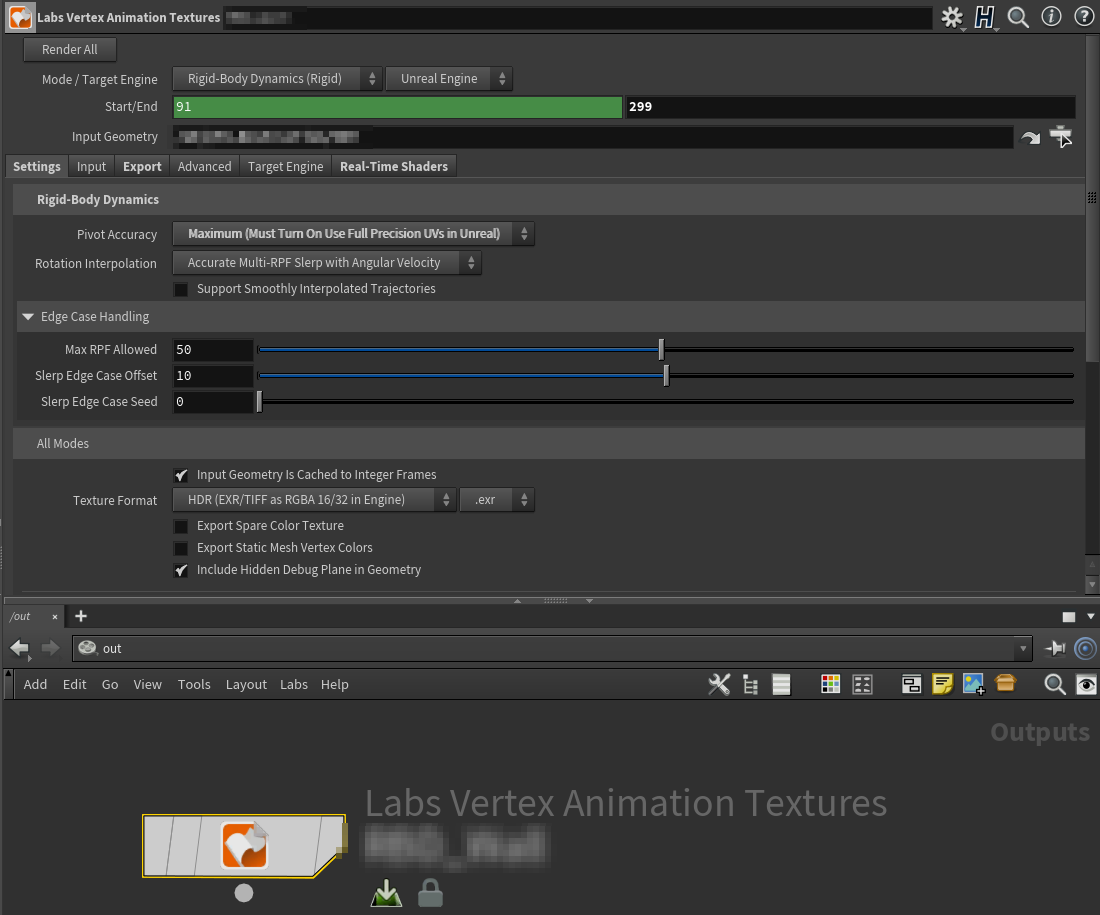Switch to the Real-Time Shaders tab

click(x=394, y=166)
